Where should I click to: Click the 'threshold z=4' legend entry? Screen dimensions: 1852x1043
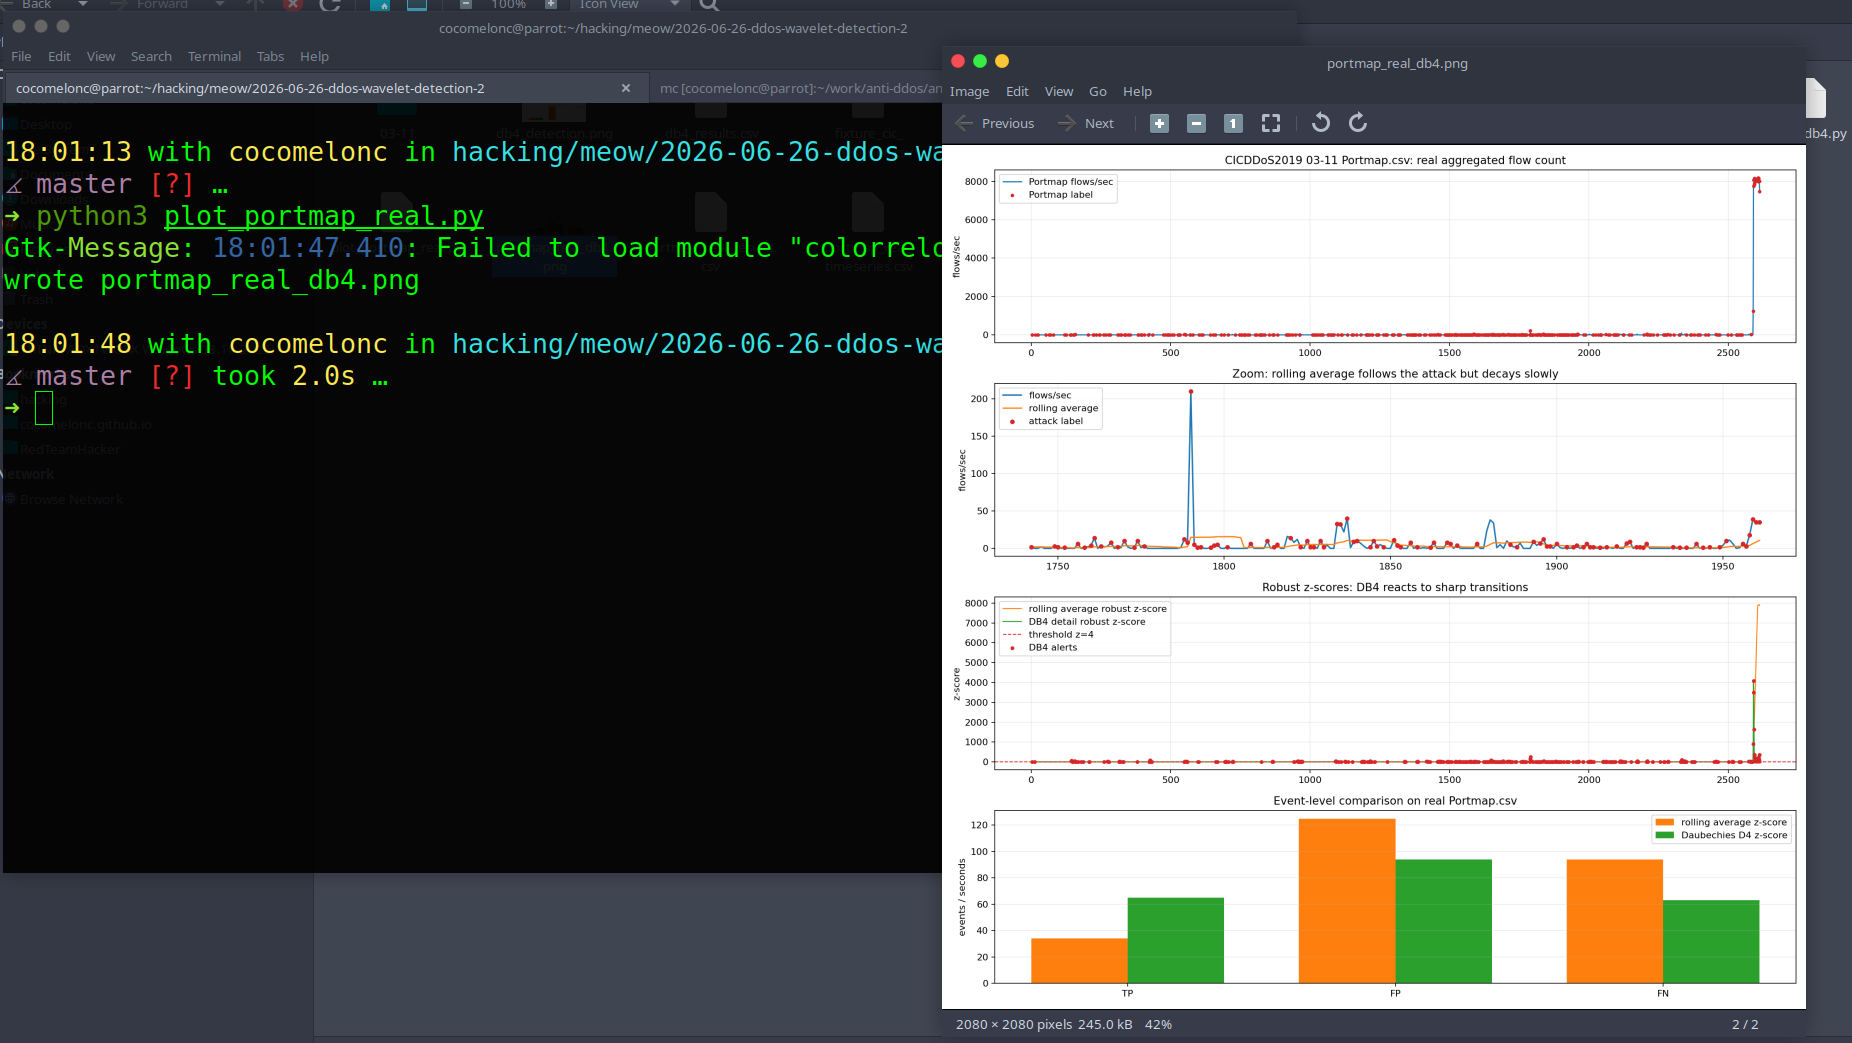pos(1048,634)
